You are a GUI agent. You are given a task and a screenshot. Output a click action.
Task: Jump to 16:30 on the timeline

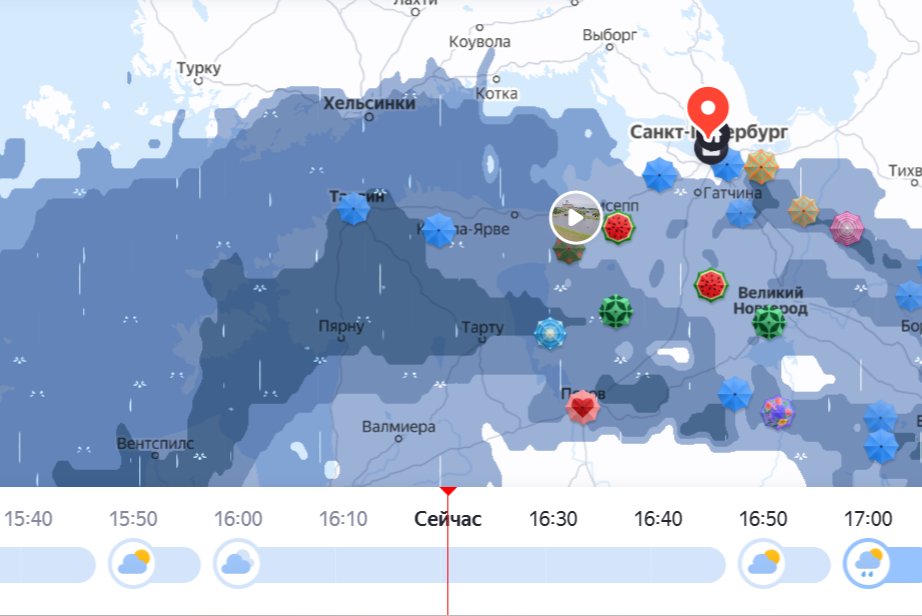coord(553,519)
